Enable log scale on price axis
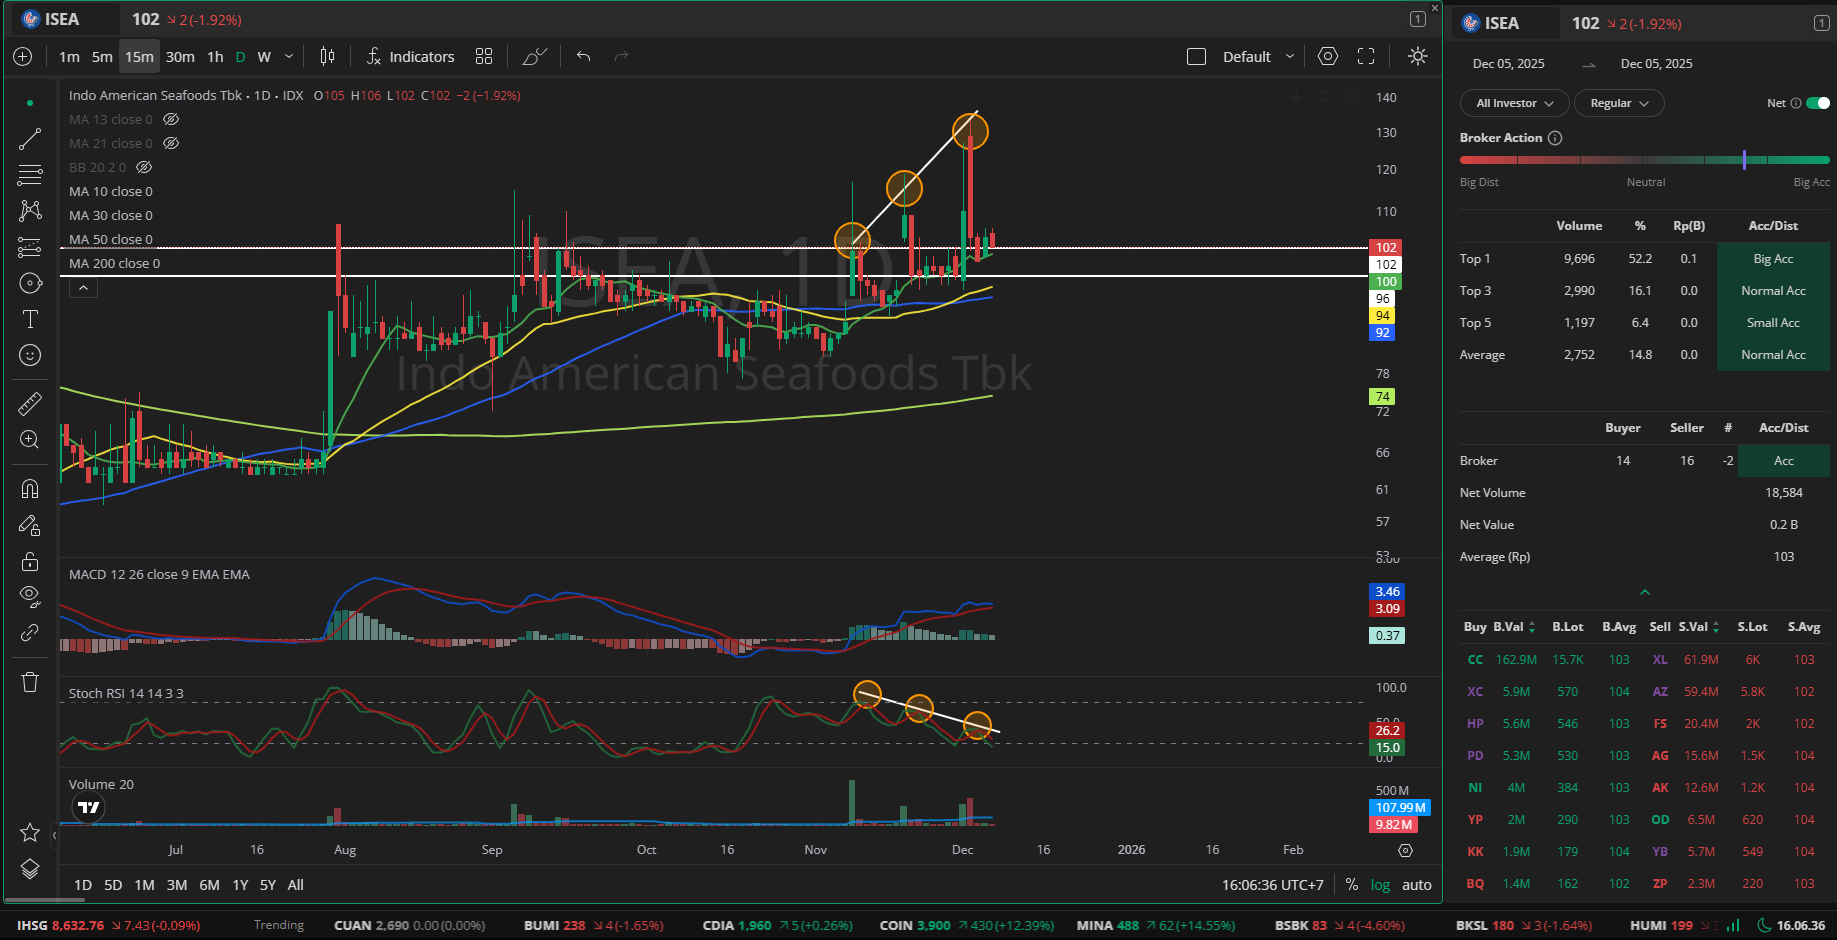The width and height of the screenshot is (1837, 940). 1380,885
